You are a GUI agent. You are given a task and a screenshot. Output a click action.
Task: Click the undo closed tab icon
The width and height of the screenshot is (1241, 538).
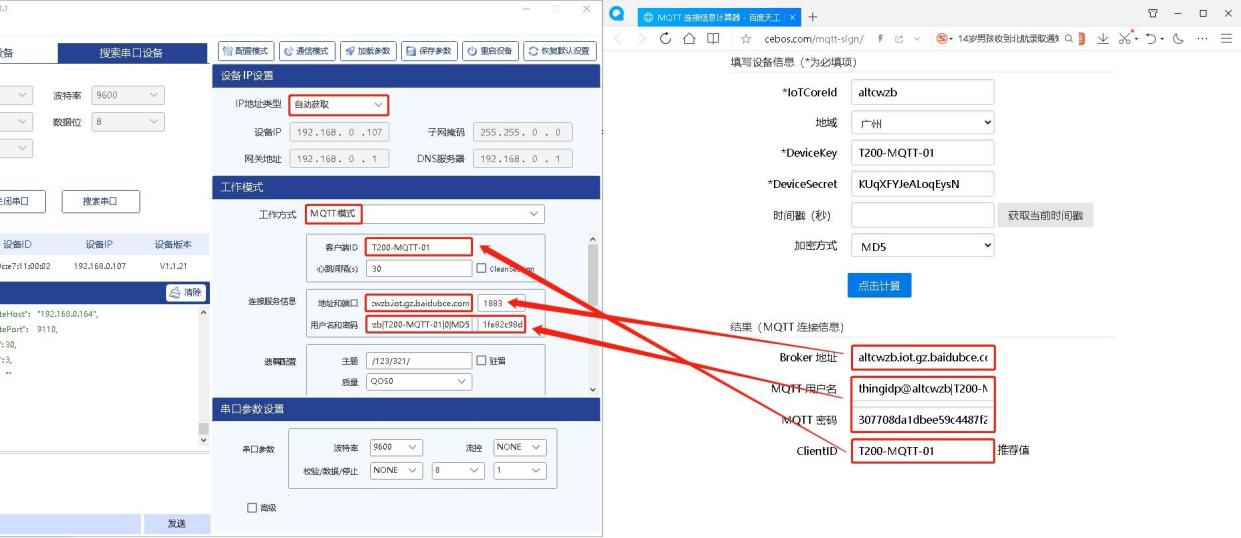[1150, 39]
